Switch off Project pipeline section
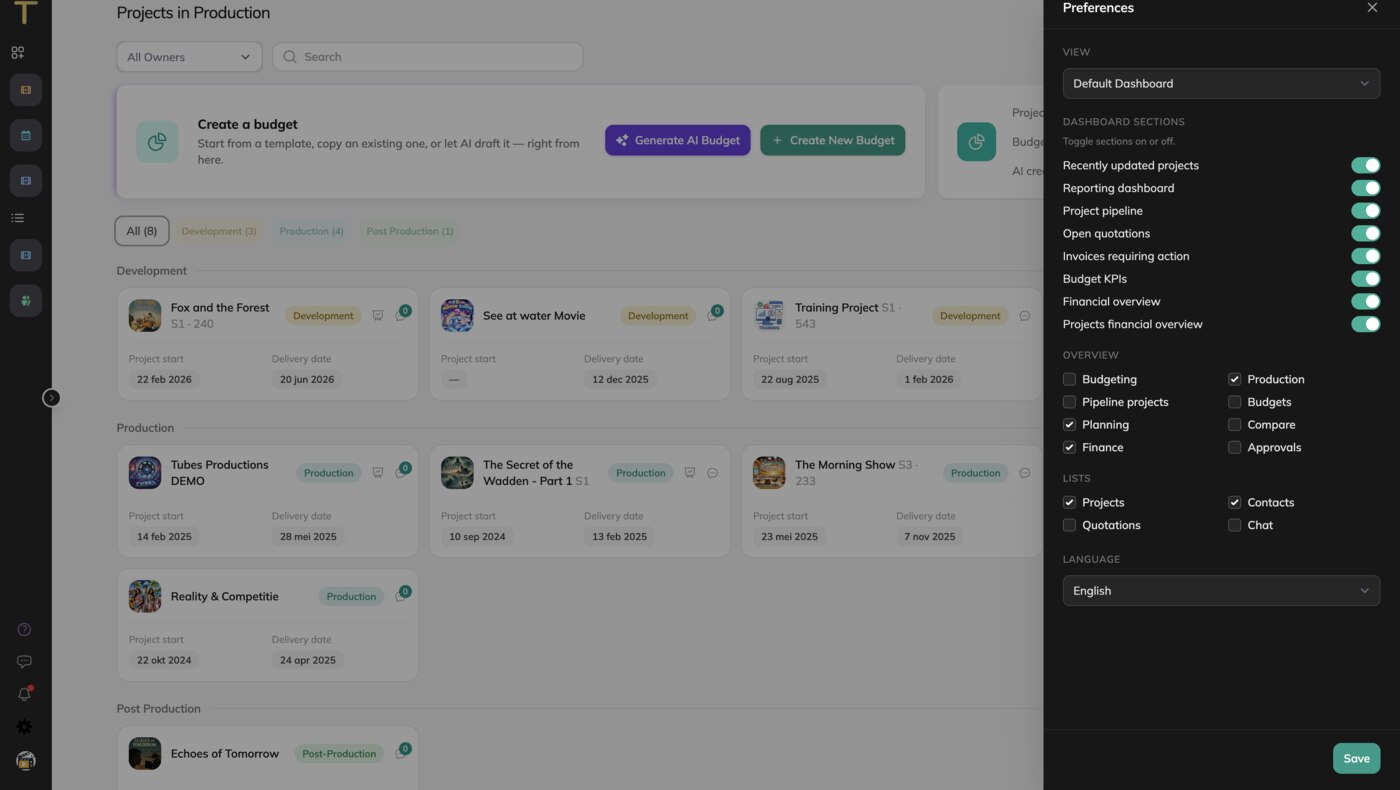 tap(1365, 211)
